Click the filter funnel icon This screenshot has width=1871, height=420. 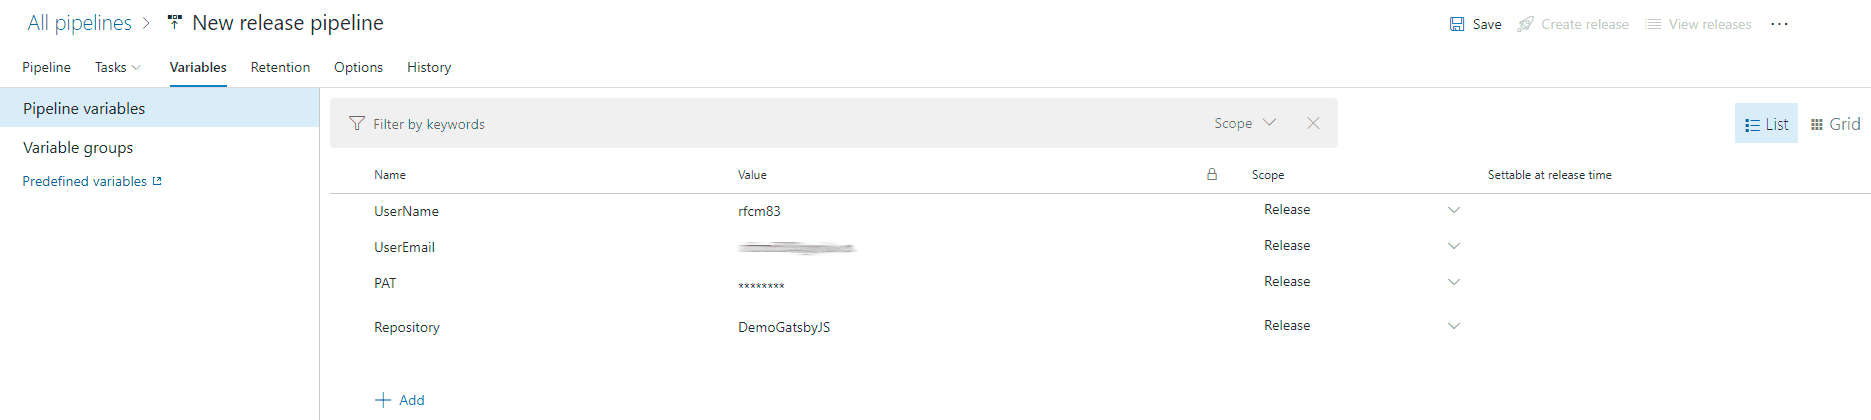pyautogui.click(x=357, y=123)
